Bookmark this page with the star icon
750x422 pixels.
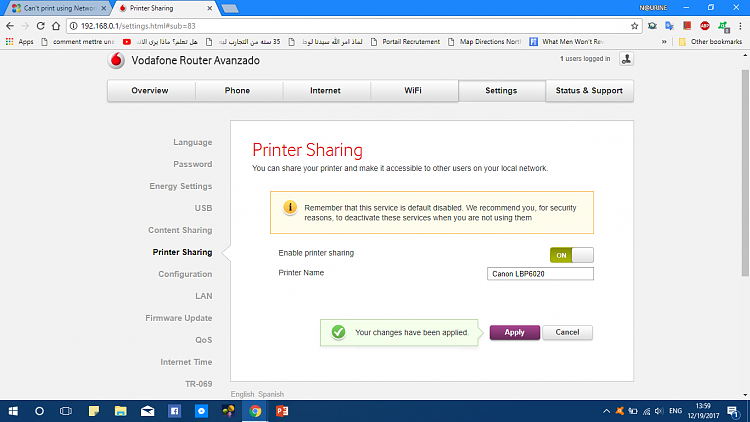(x=634, y=26)
